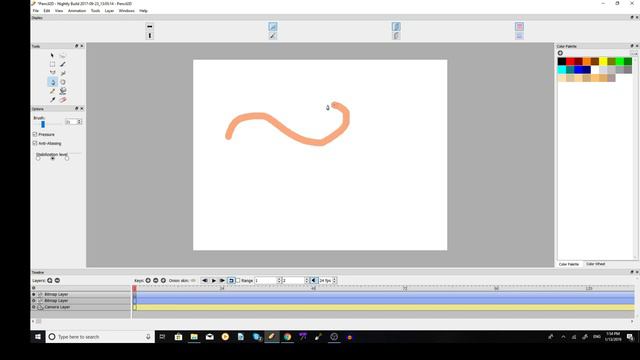Select the middle stabilization level radio button
The width and height of the screenshot is (640, 360).
pyautogui.click(x=52, y=158)
